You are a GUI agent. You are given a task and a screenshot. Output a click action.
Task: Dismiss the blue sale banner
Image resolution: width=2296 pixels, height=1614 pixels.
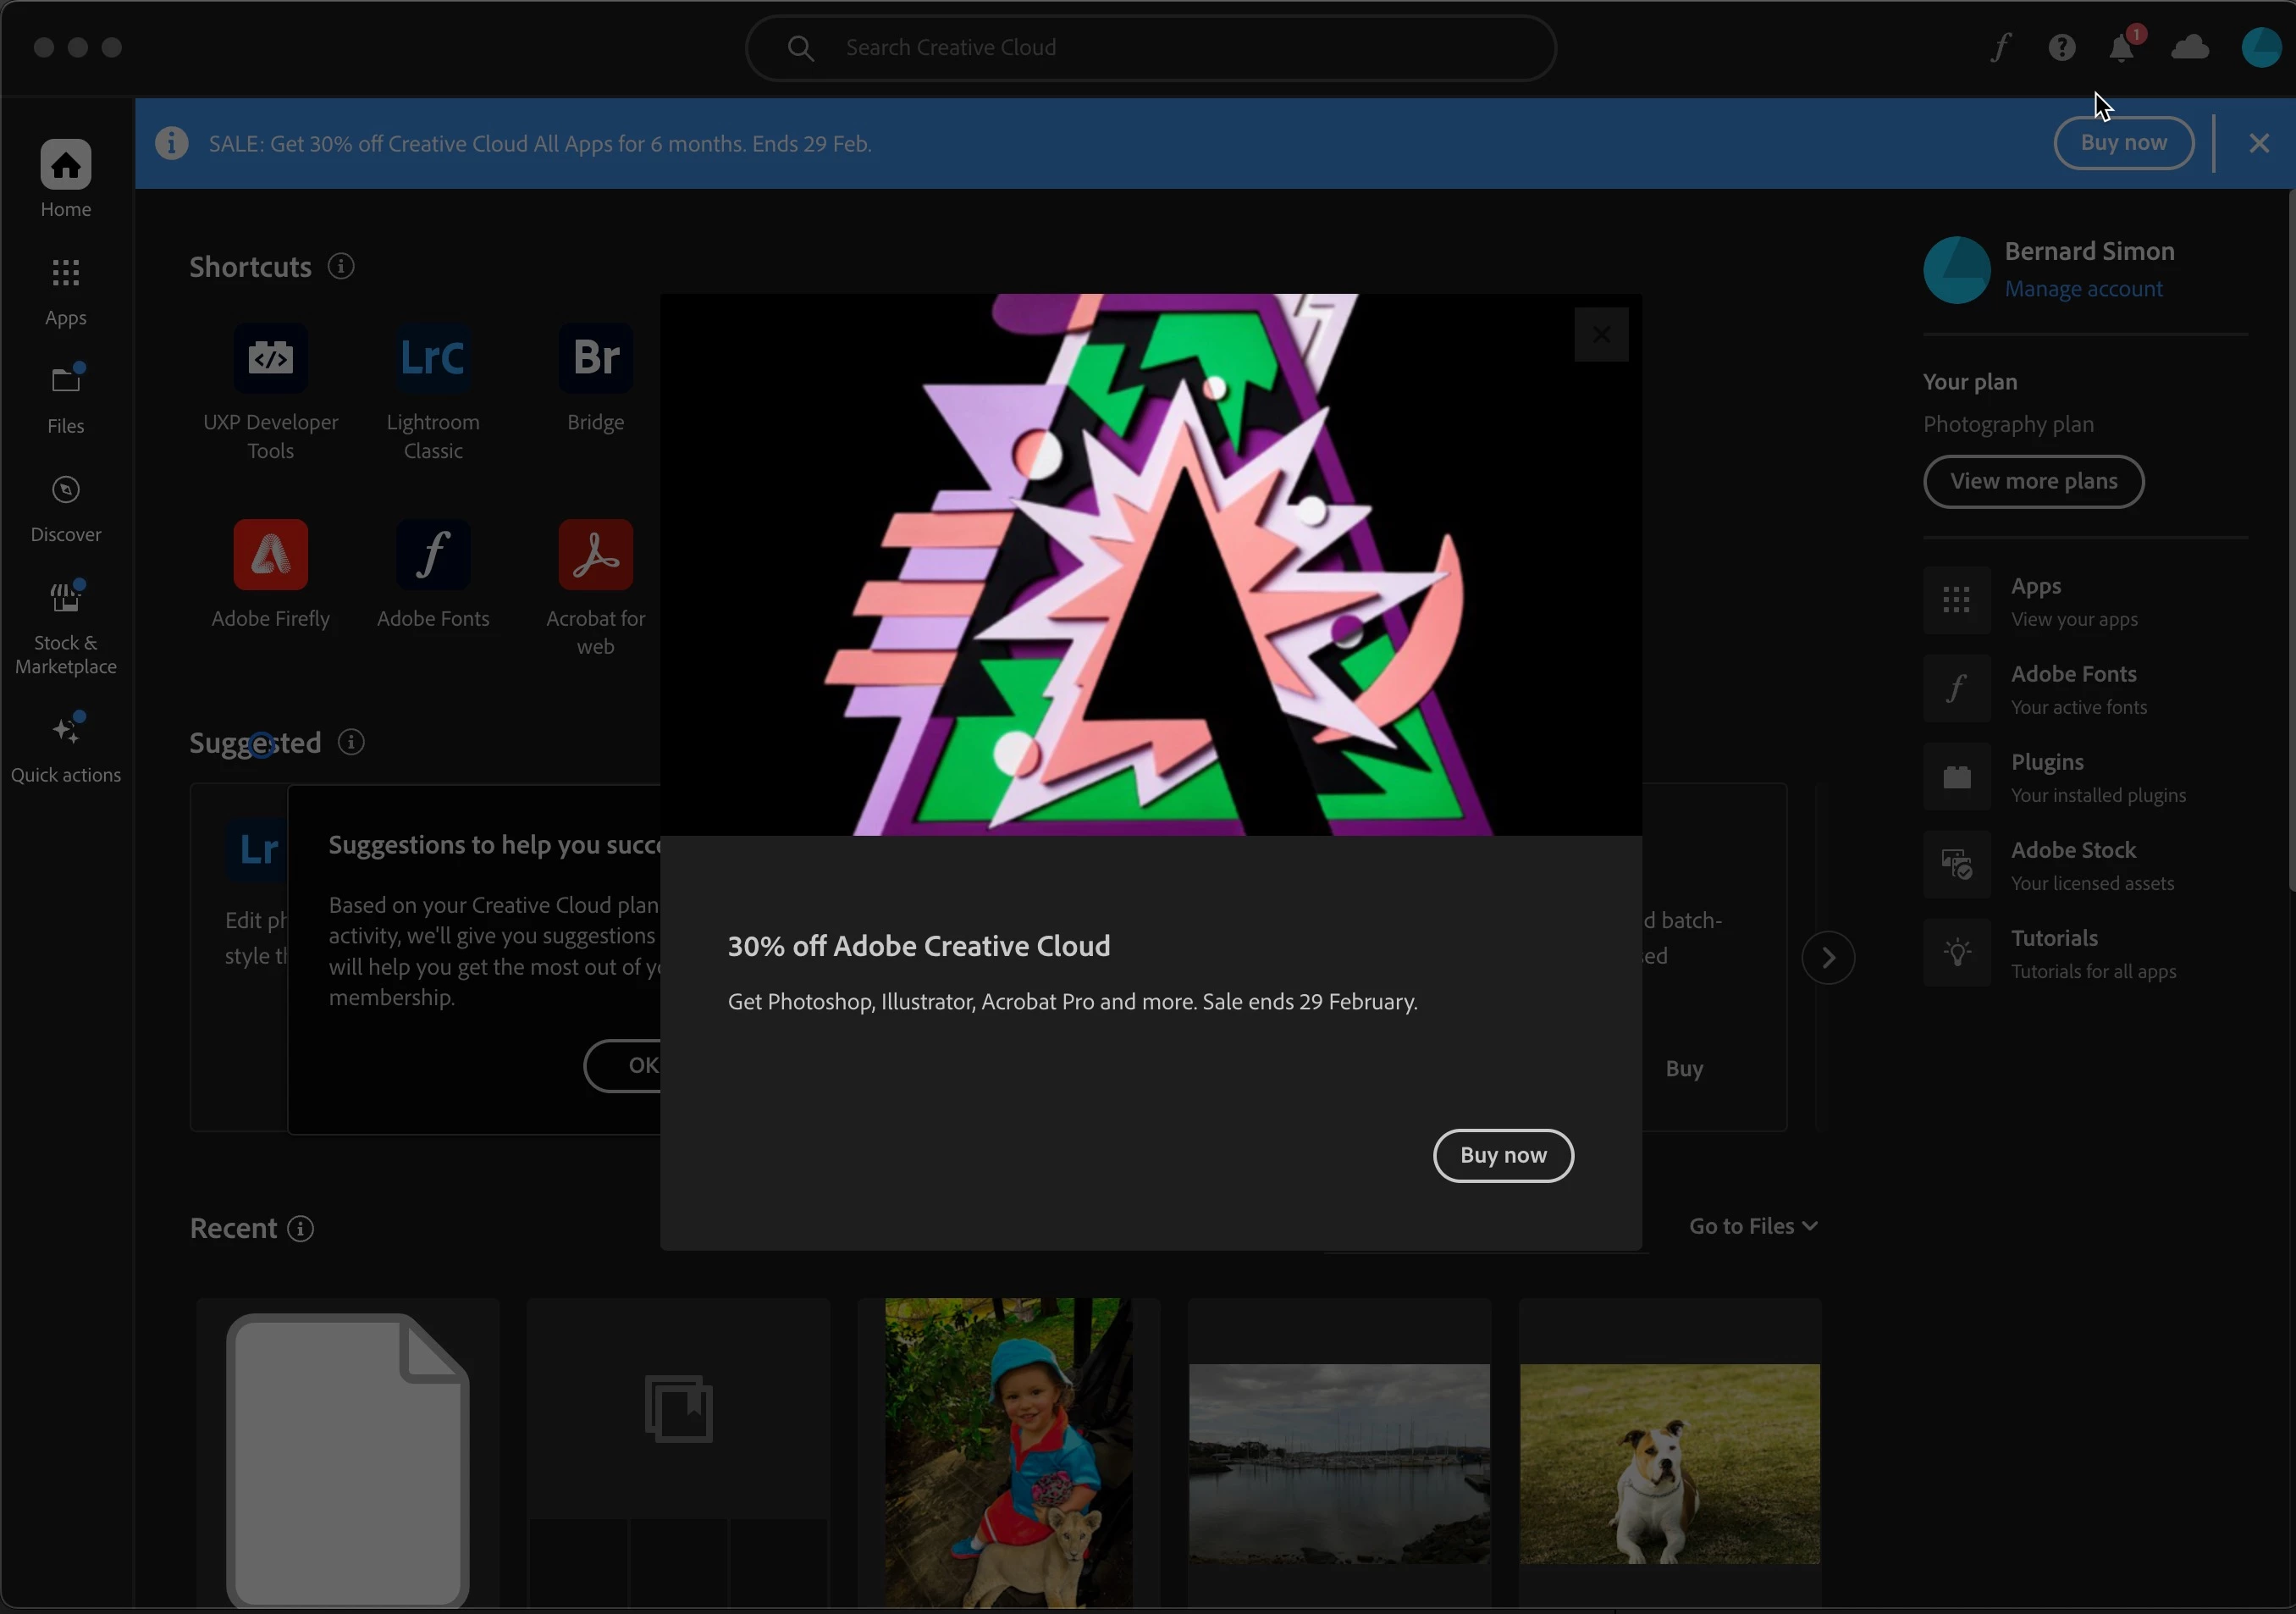pyautogui.click(x=2258, y=143)
